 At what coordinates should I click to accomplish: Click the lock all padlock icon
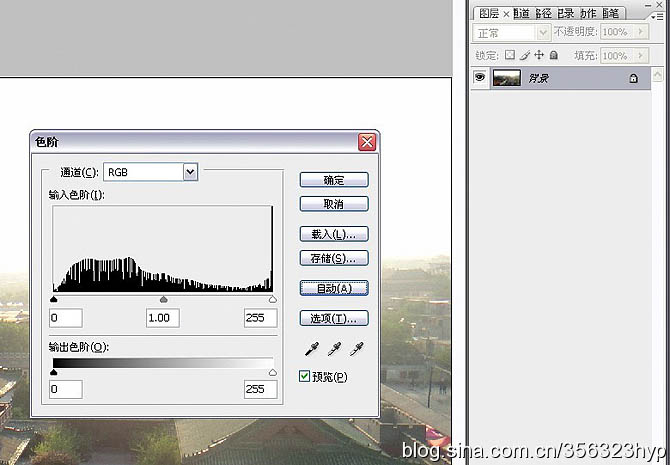[x=554, y=55]
